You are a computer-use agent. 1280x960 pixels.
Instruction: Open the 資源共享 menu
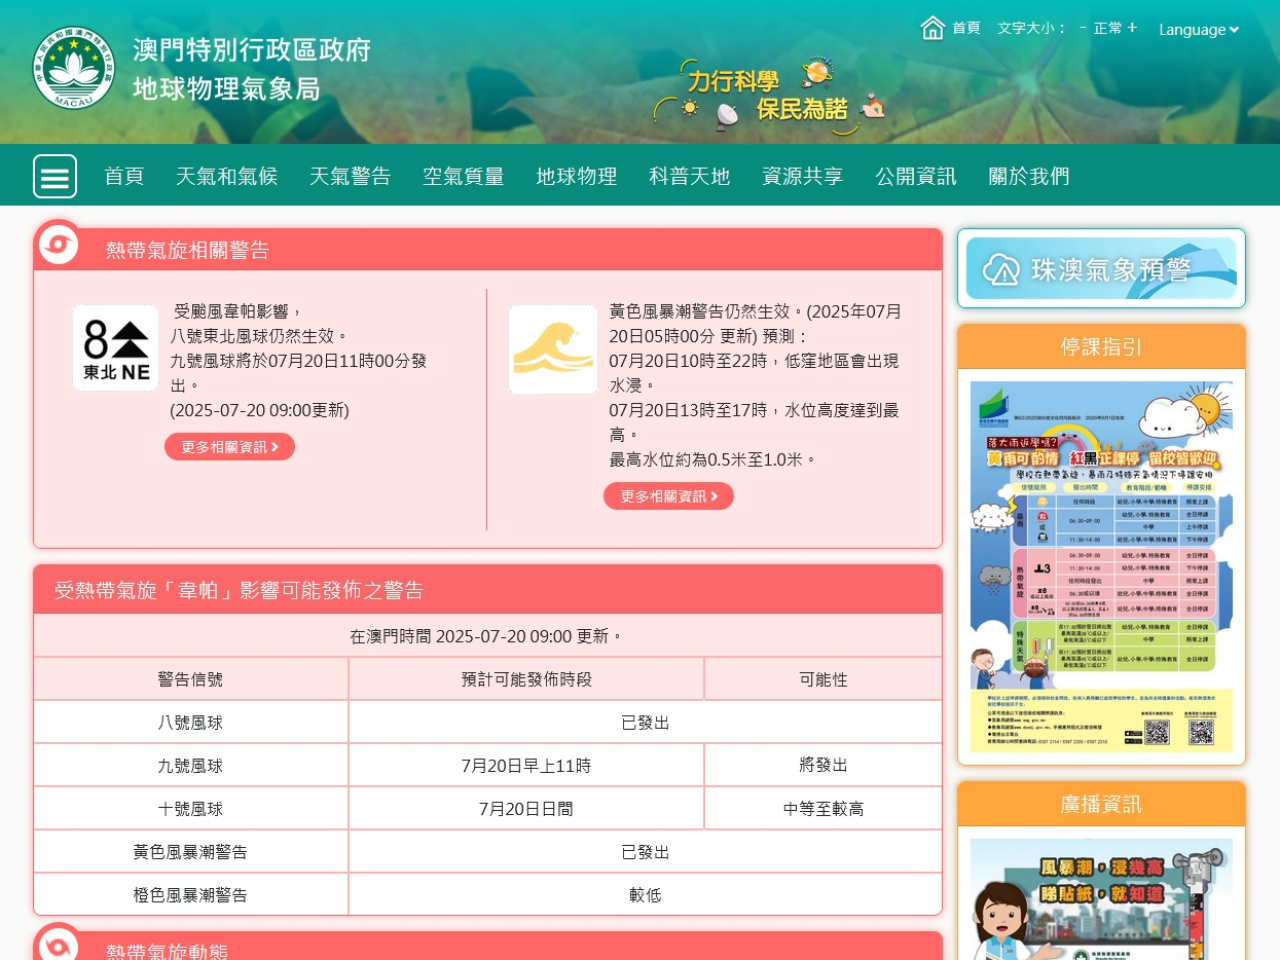tap(802, 176)
